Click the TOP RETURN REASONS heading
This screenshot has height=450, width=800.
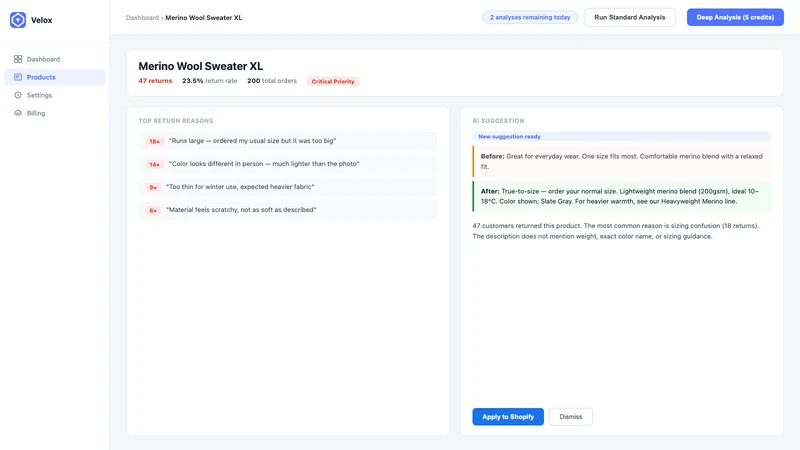tap(176, 121)
